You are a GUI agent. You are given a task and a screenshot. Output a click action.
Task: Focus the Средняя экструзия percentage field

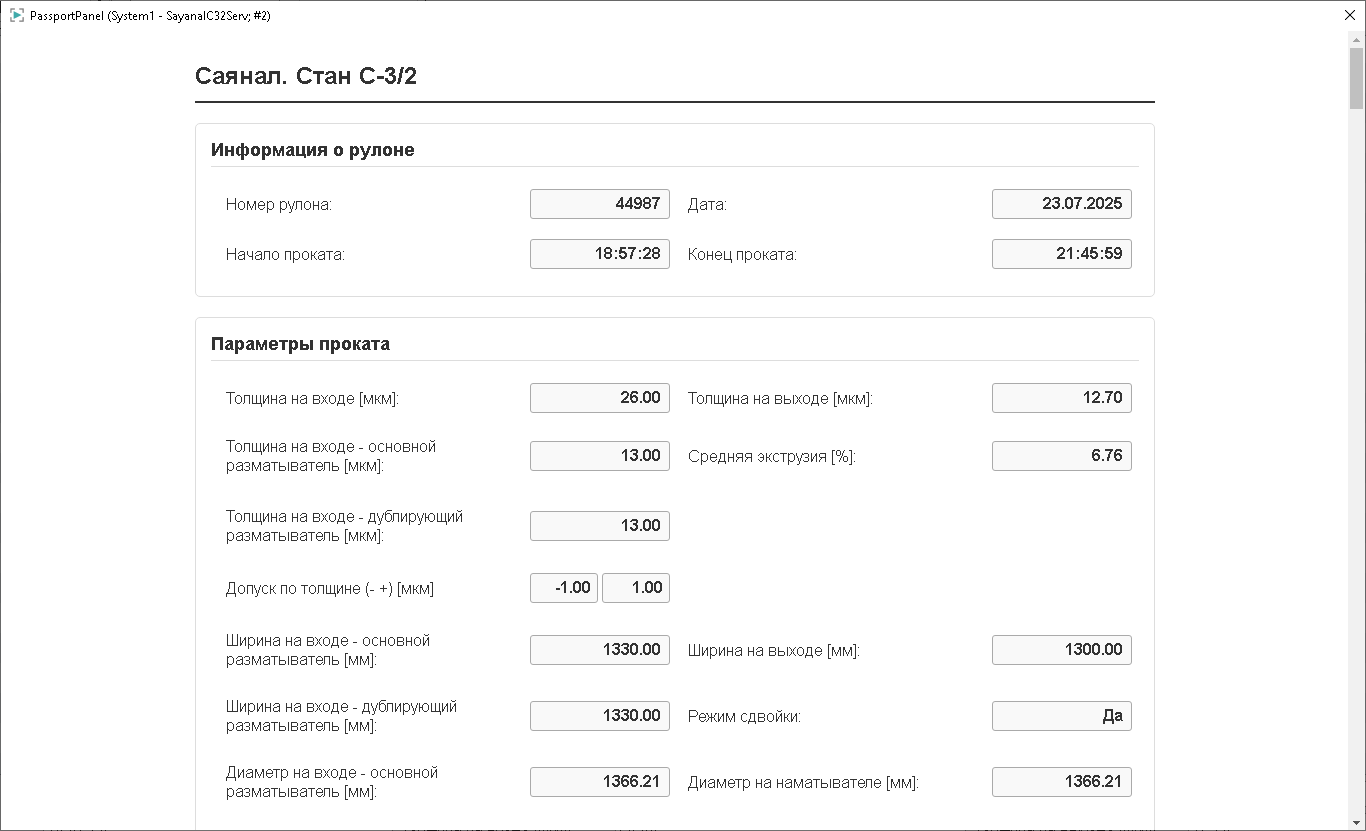point(1061,456)
